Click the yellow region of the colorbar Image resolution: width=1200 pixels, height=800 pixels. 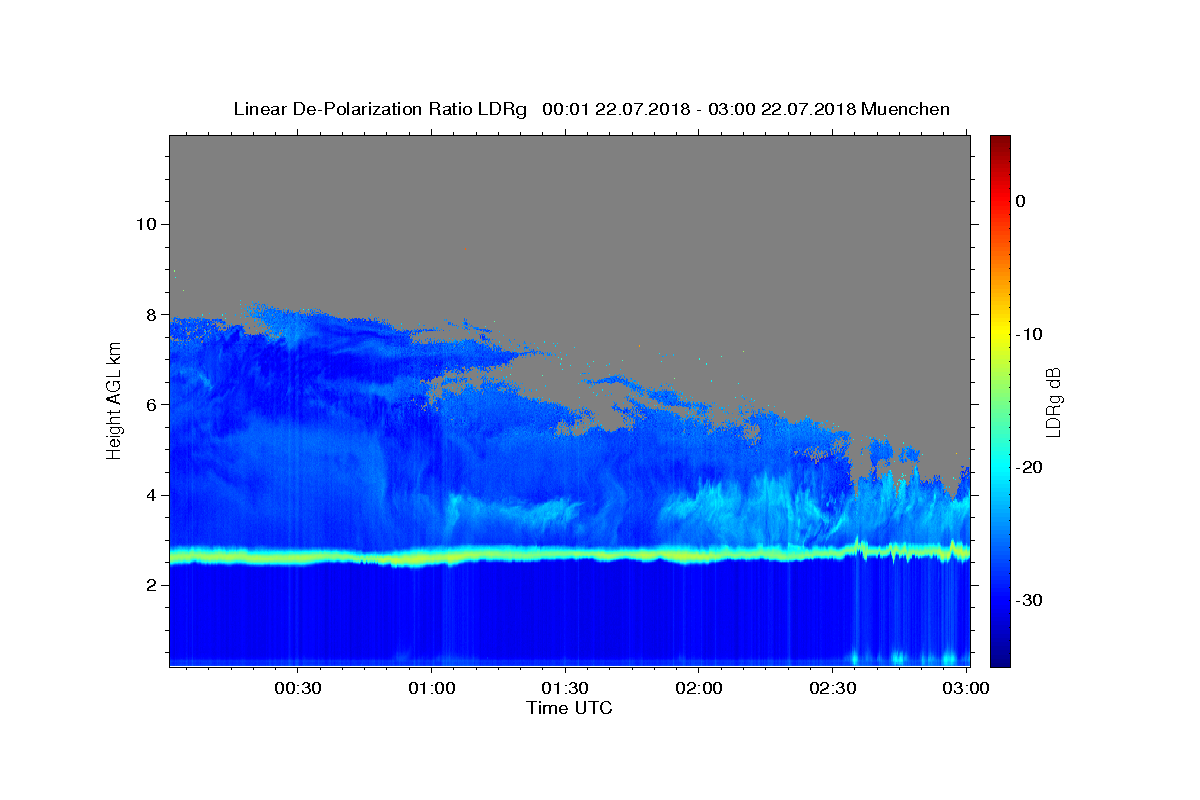[x=1000, y=332]
